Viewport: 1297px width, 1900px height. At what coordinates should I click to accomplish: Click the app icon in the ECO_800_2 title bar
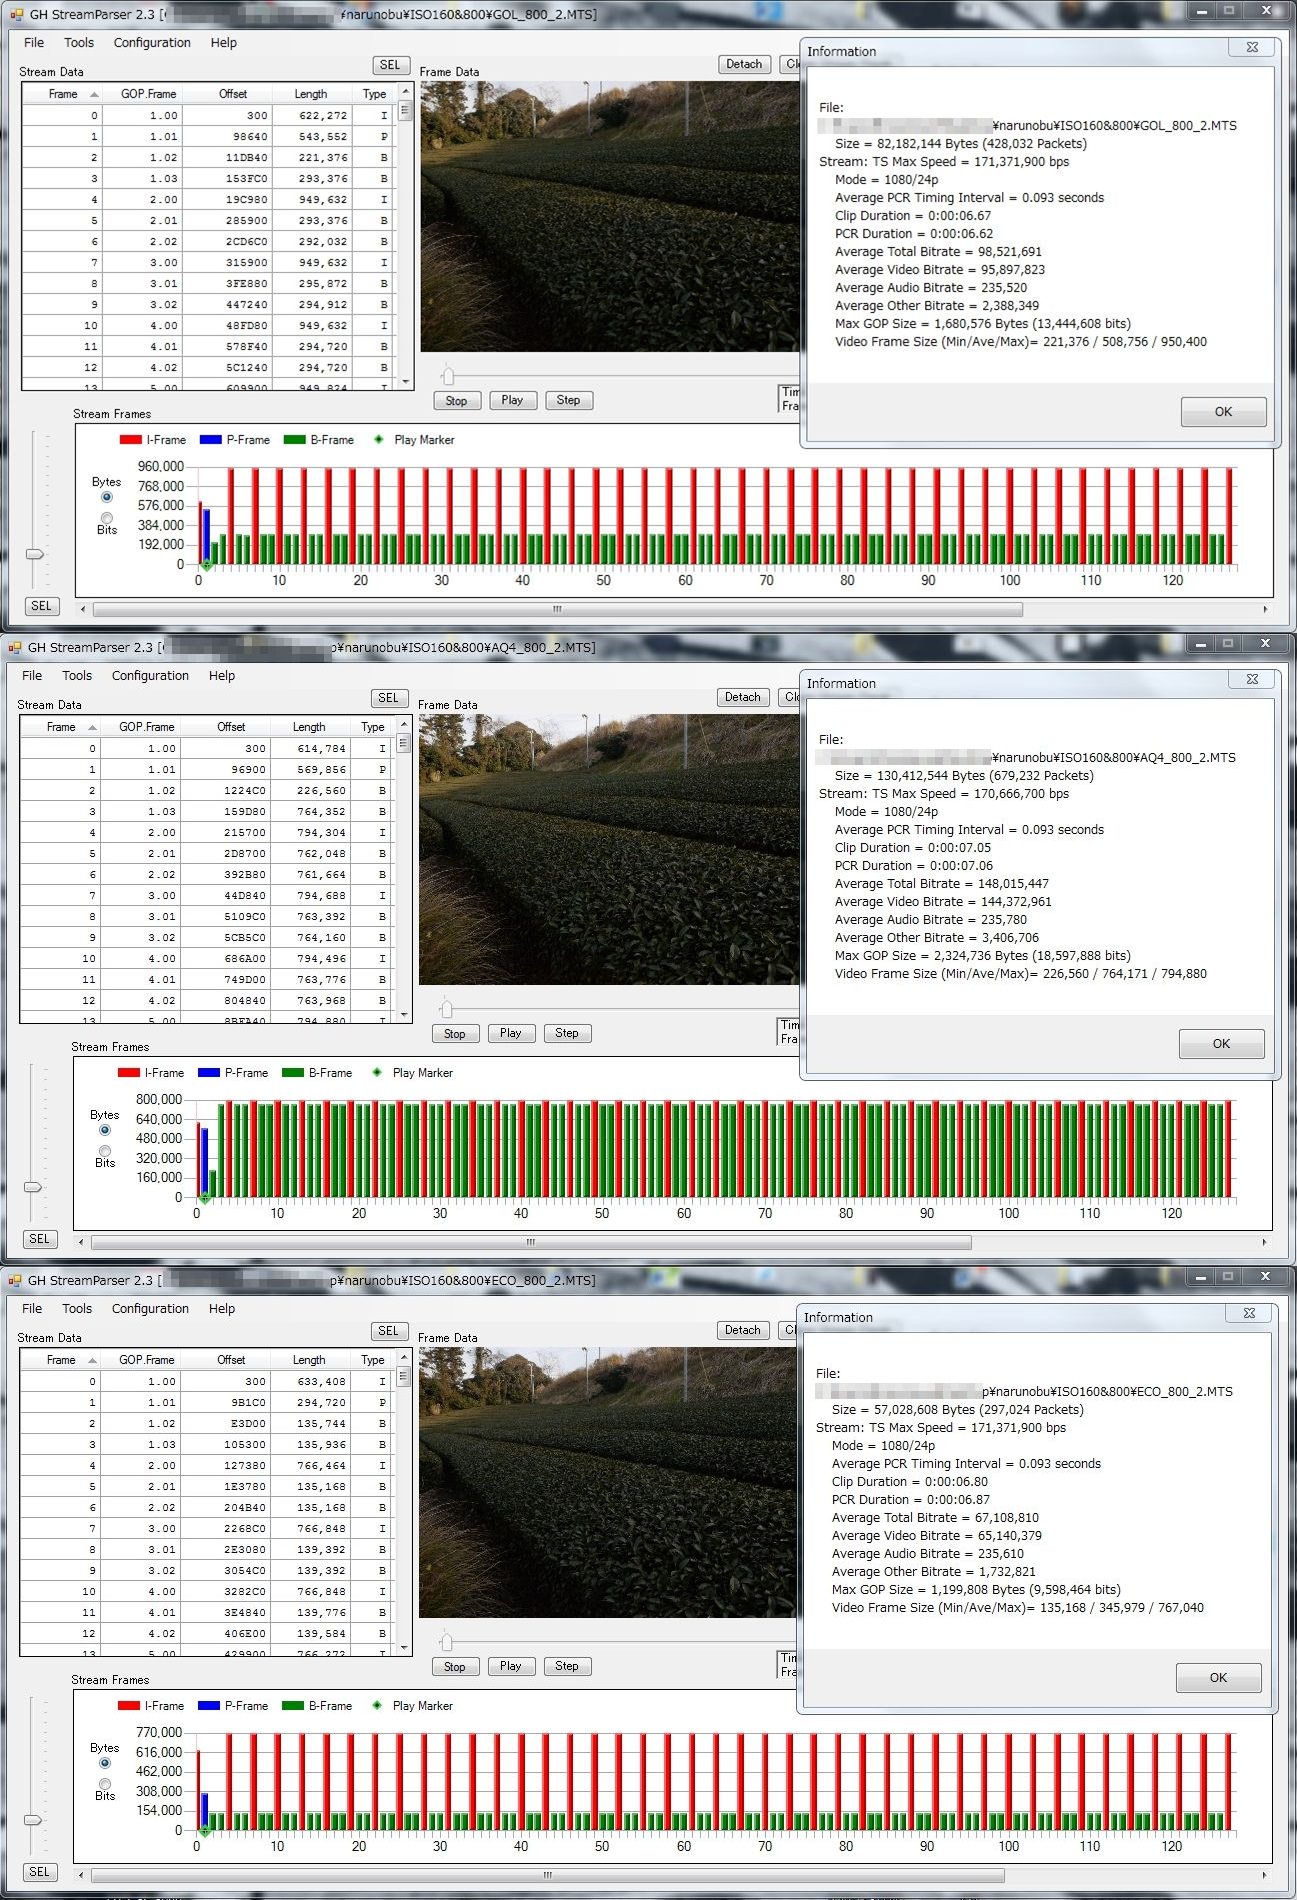click(x=14, y=1280)
